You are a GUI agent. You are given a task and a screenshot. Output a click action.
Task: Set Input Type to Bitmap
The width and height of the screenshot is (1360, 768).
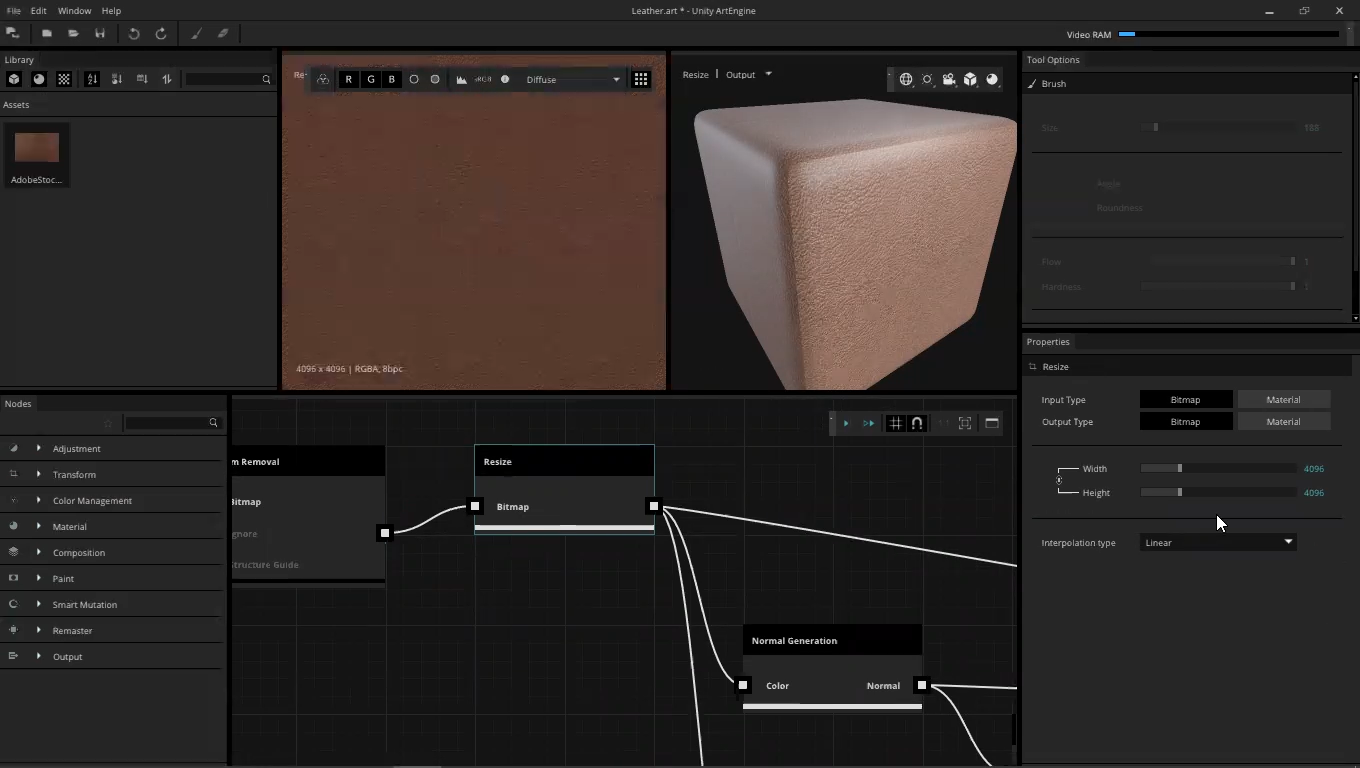(1185, 400)
